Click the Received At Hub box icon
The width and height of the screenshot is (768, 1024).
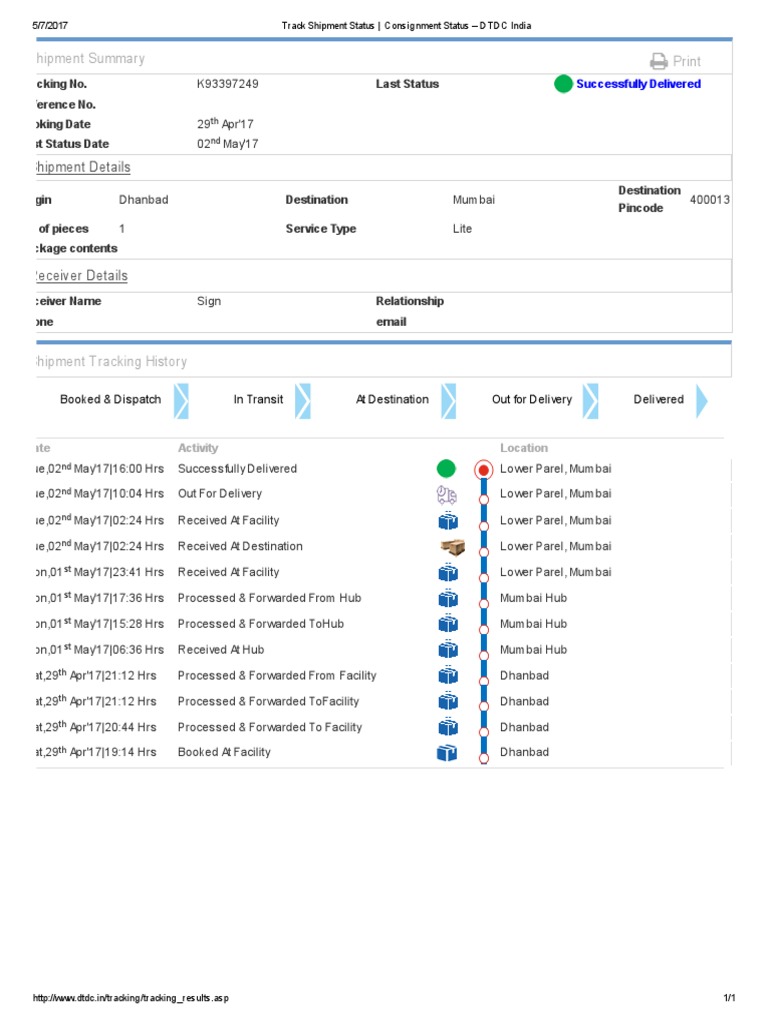(447, 650)
